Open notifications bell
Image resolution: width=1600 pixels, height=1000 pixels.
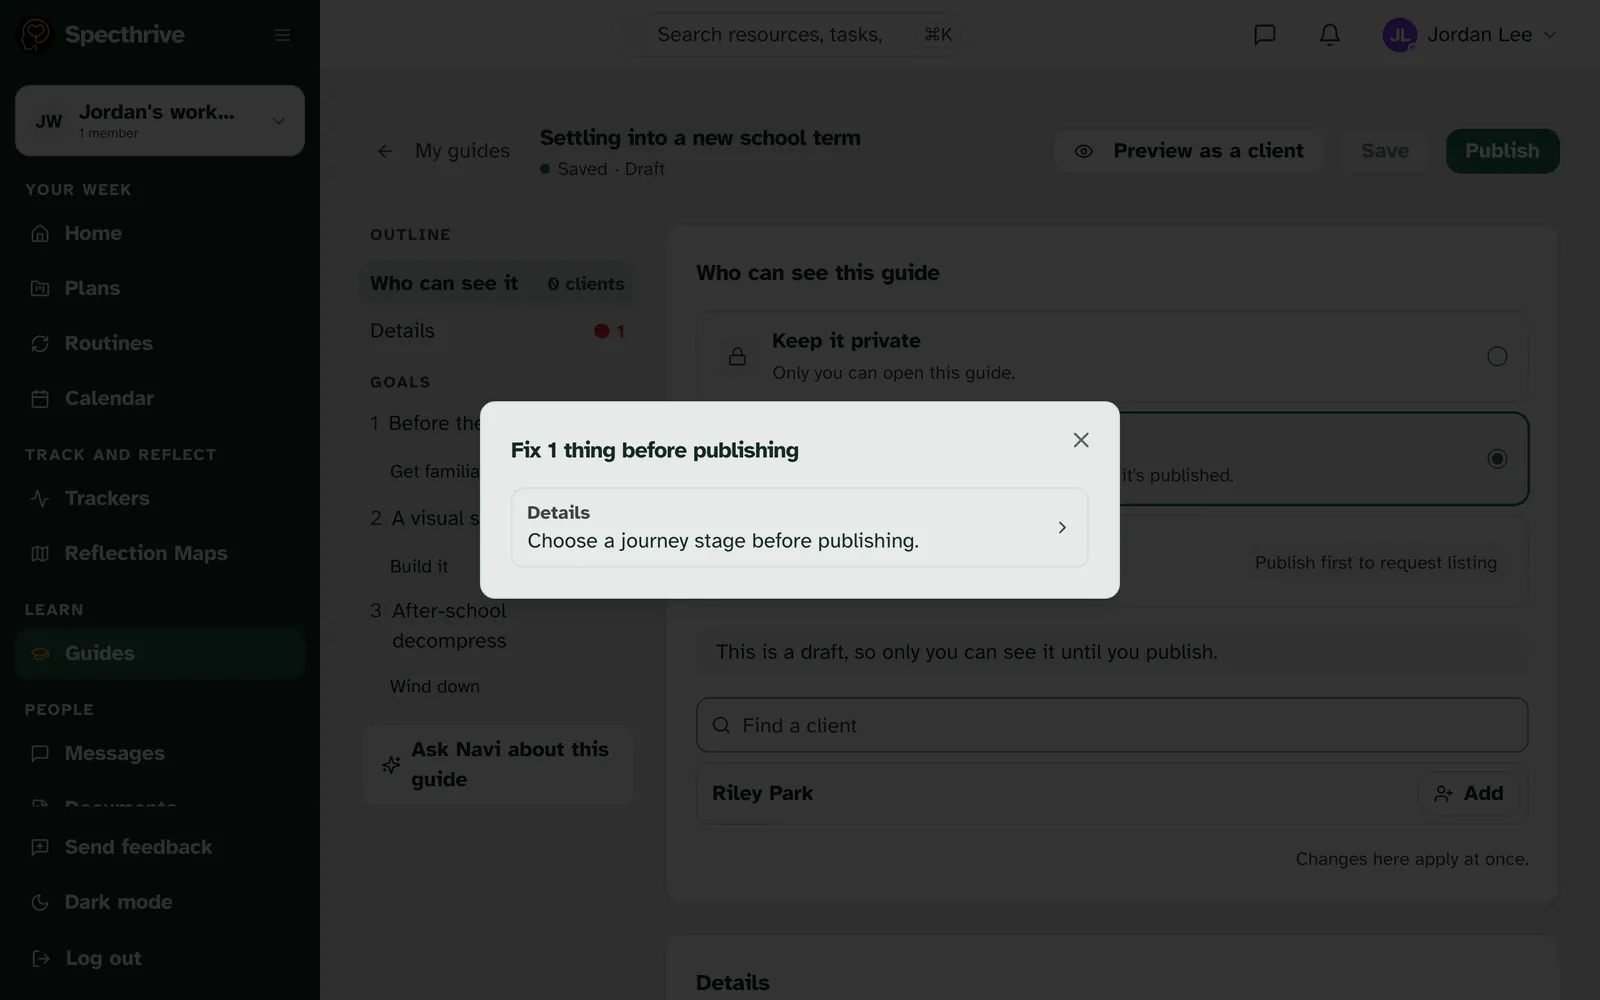tap(1329, 35)
